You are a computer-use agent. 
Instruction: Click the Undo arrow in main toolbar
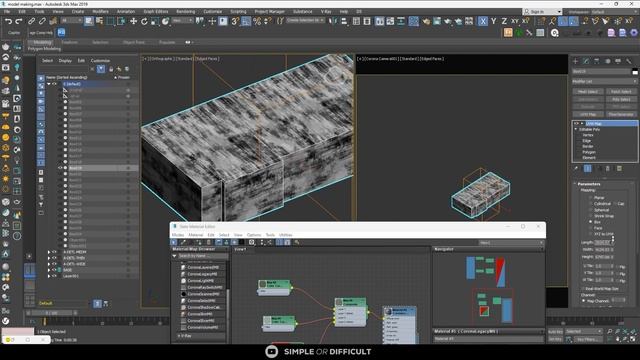coord(8,21)
